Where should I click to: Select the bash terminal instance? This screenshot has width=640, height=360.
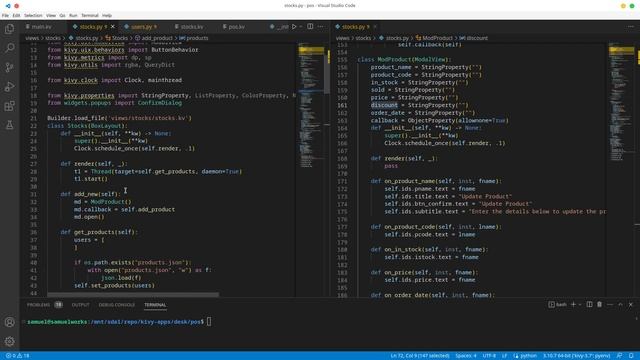tap(558, 304)
